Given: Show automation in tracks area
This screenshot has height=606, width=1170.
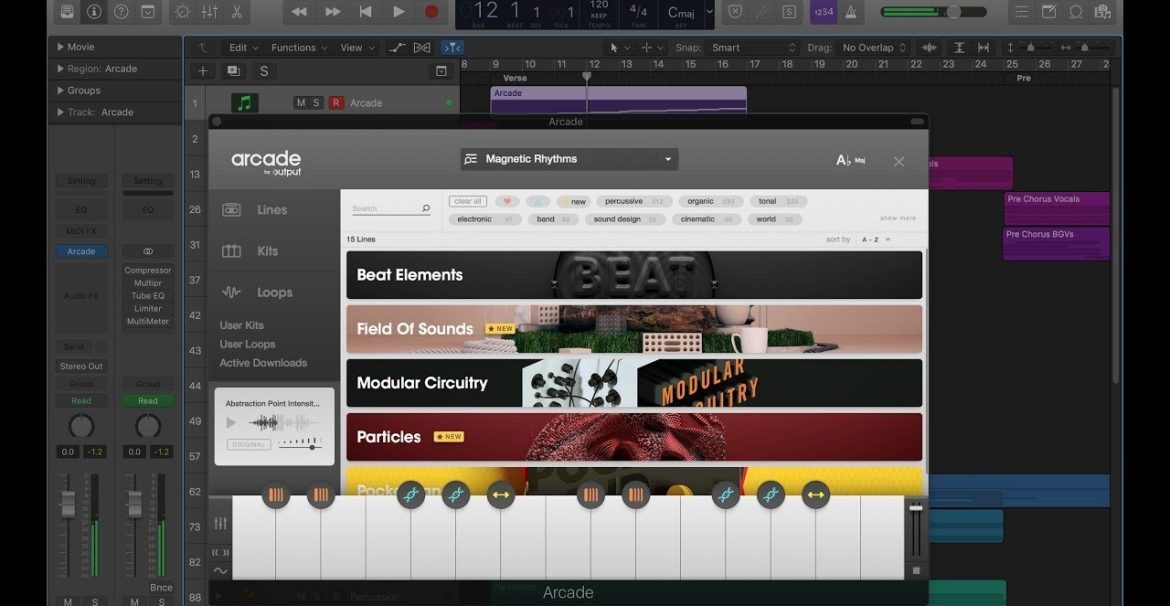Looking at the screenshot, I should click(x=397, y=48).
